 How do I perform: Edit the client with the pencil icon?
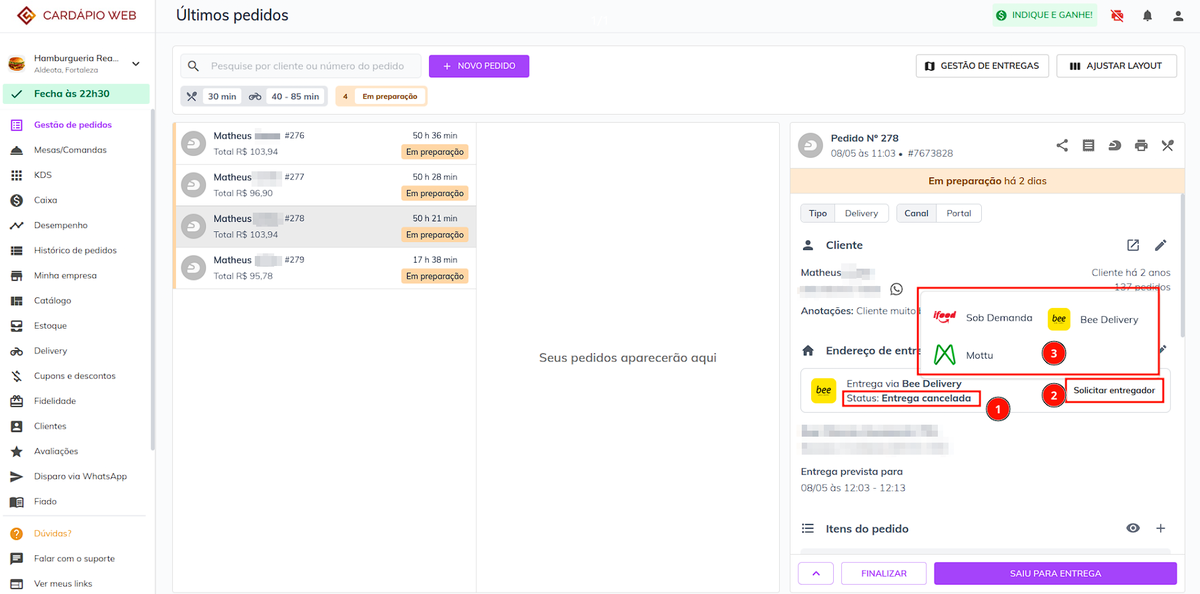click(1160, 245)
